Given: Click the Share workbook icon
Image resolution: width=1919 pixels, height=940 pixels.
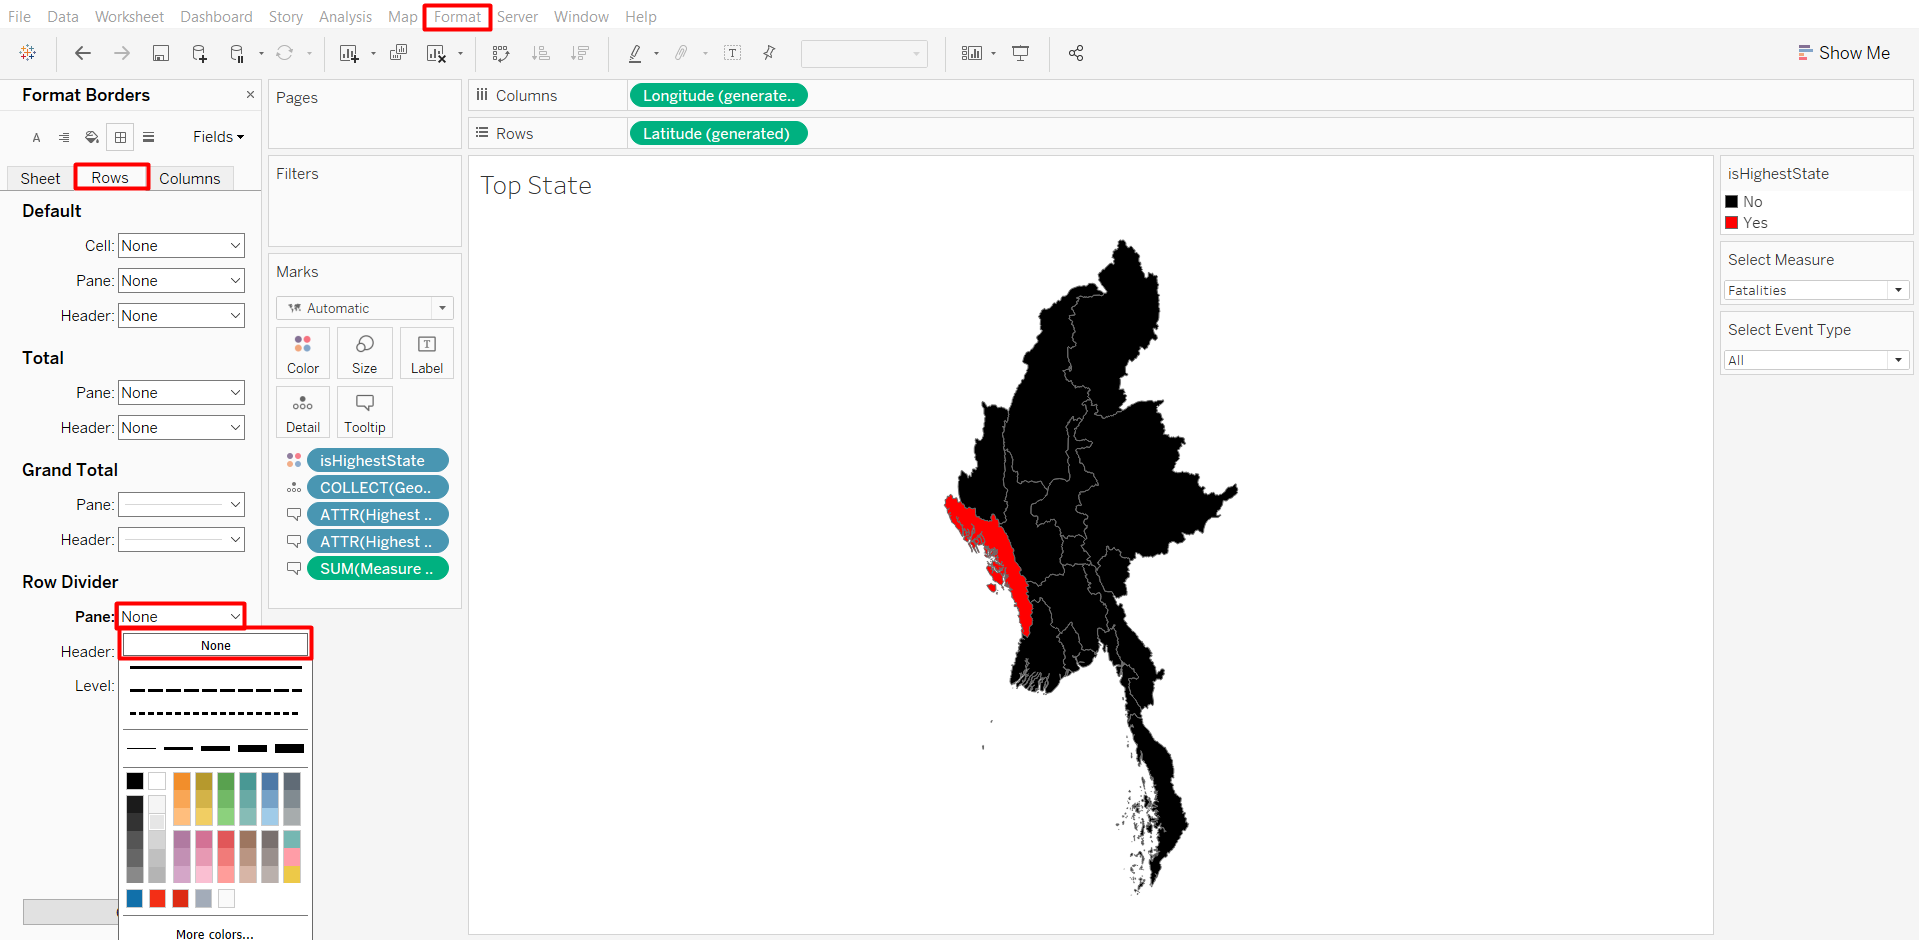Looking at the screenshot, I should (1076, 54).
